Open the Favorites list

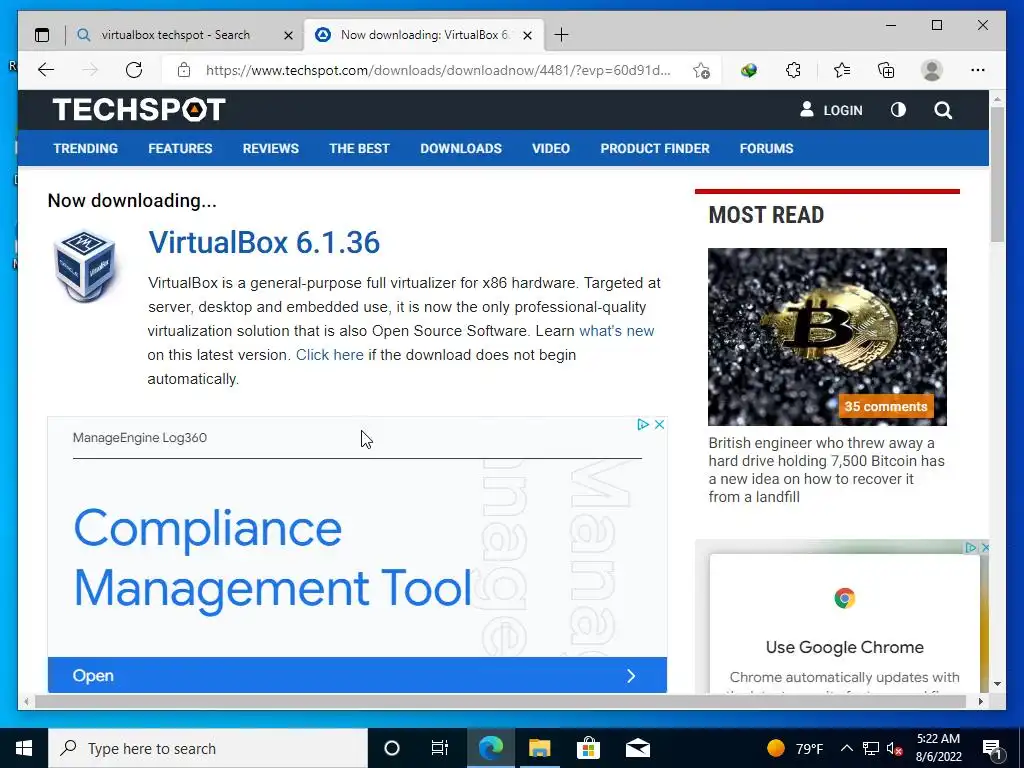point(842,70)
